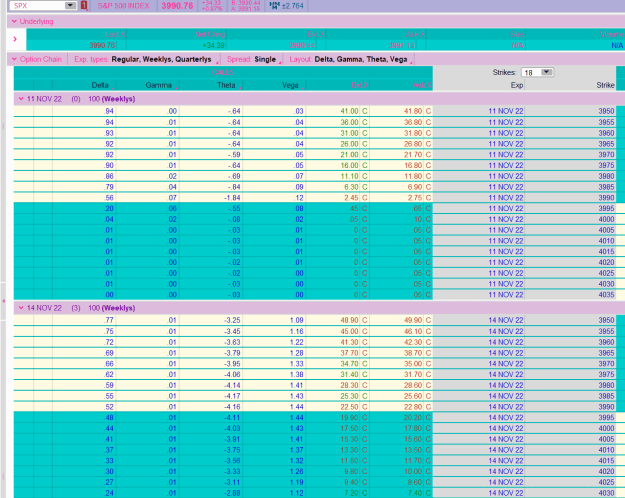
Task: Click bid 41.00 for 11 NOV 3950 call
Action: click(x=349, y=111)
